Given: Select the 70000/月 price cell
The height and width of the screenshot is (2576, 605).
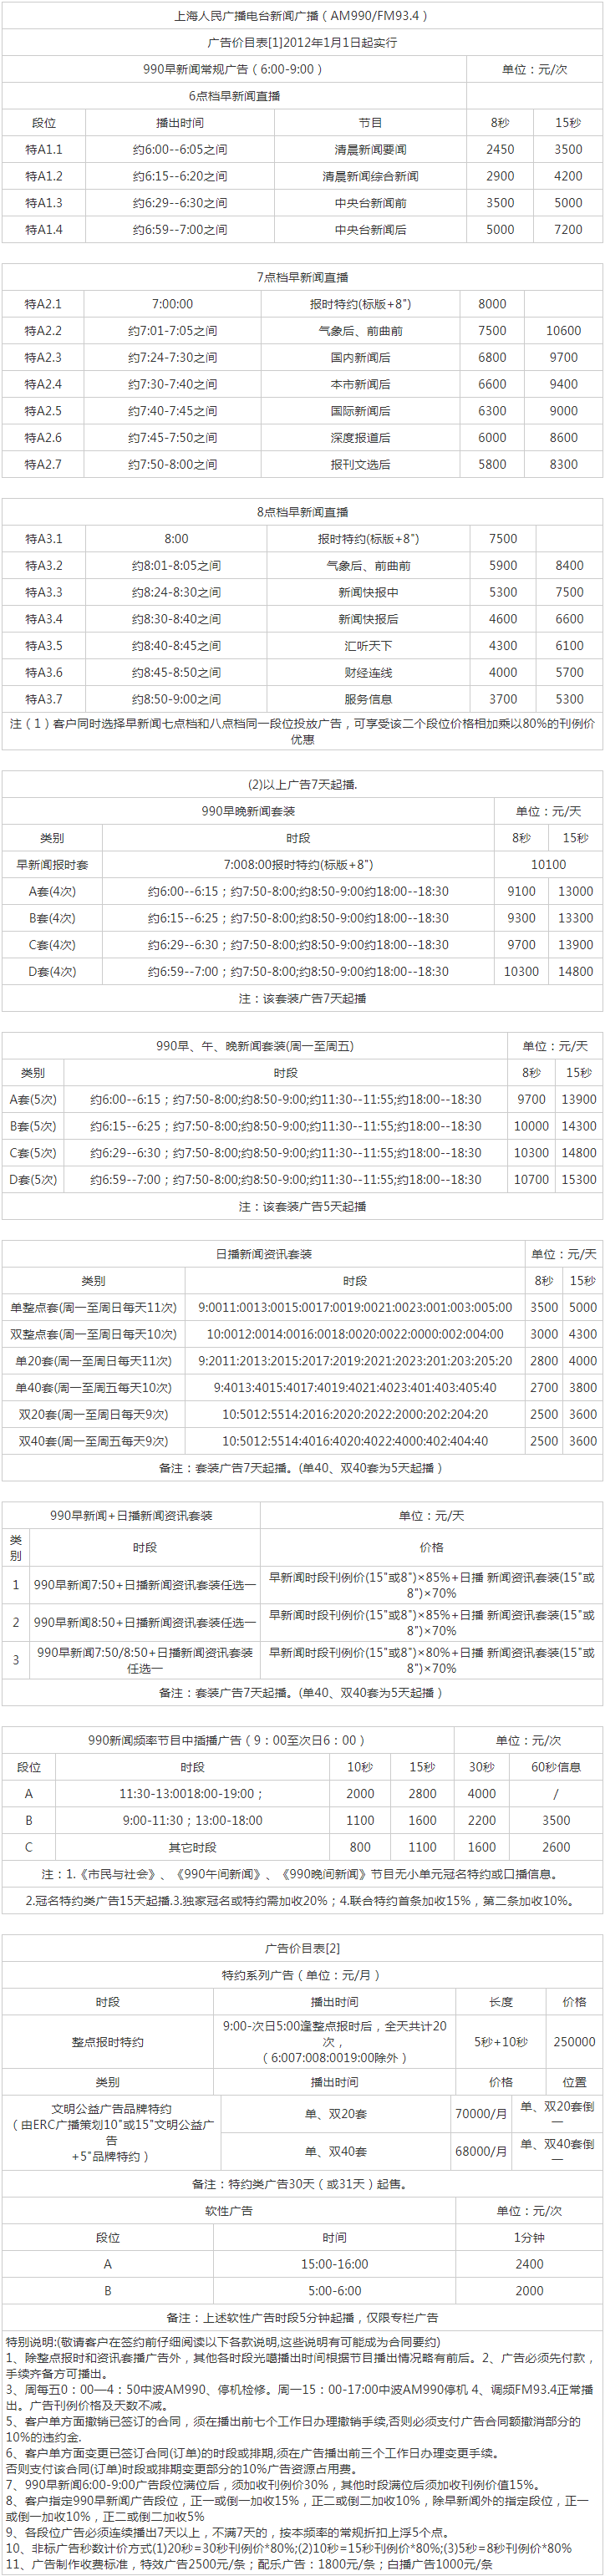Looking at the screenshot, I should pyautogui.click(x=481, y=2114).
